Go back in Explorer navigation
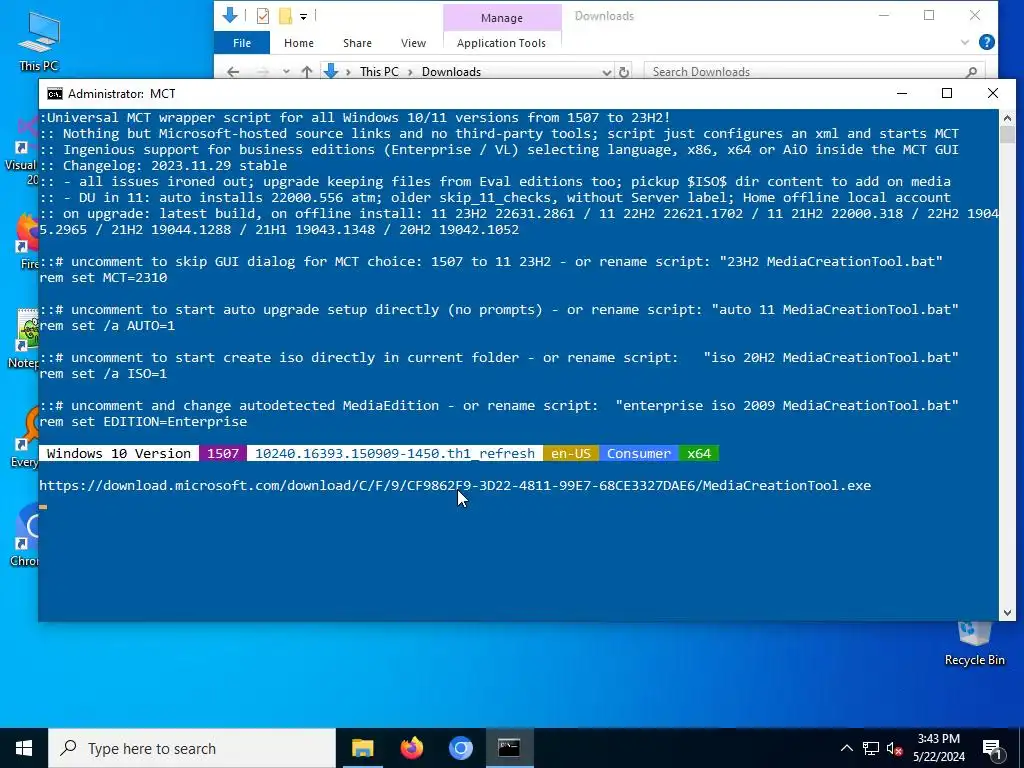This screenshot has height=768, width=1024. (x=233, y=72)
